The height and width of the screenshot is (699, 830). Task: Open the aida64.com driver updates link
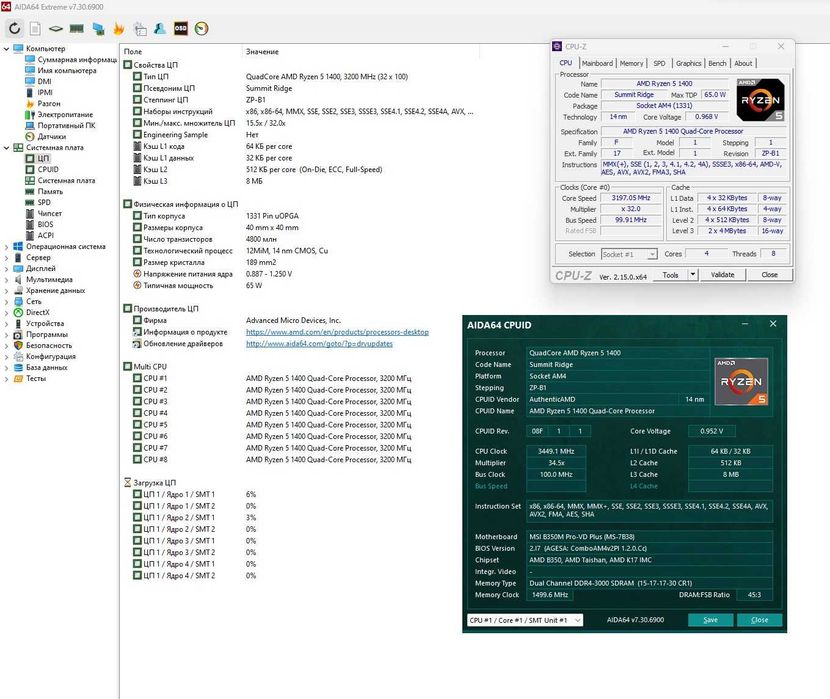pyautogui.click(x=319, y=343)
